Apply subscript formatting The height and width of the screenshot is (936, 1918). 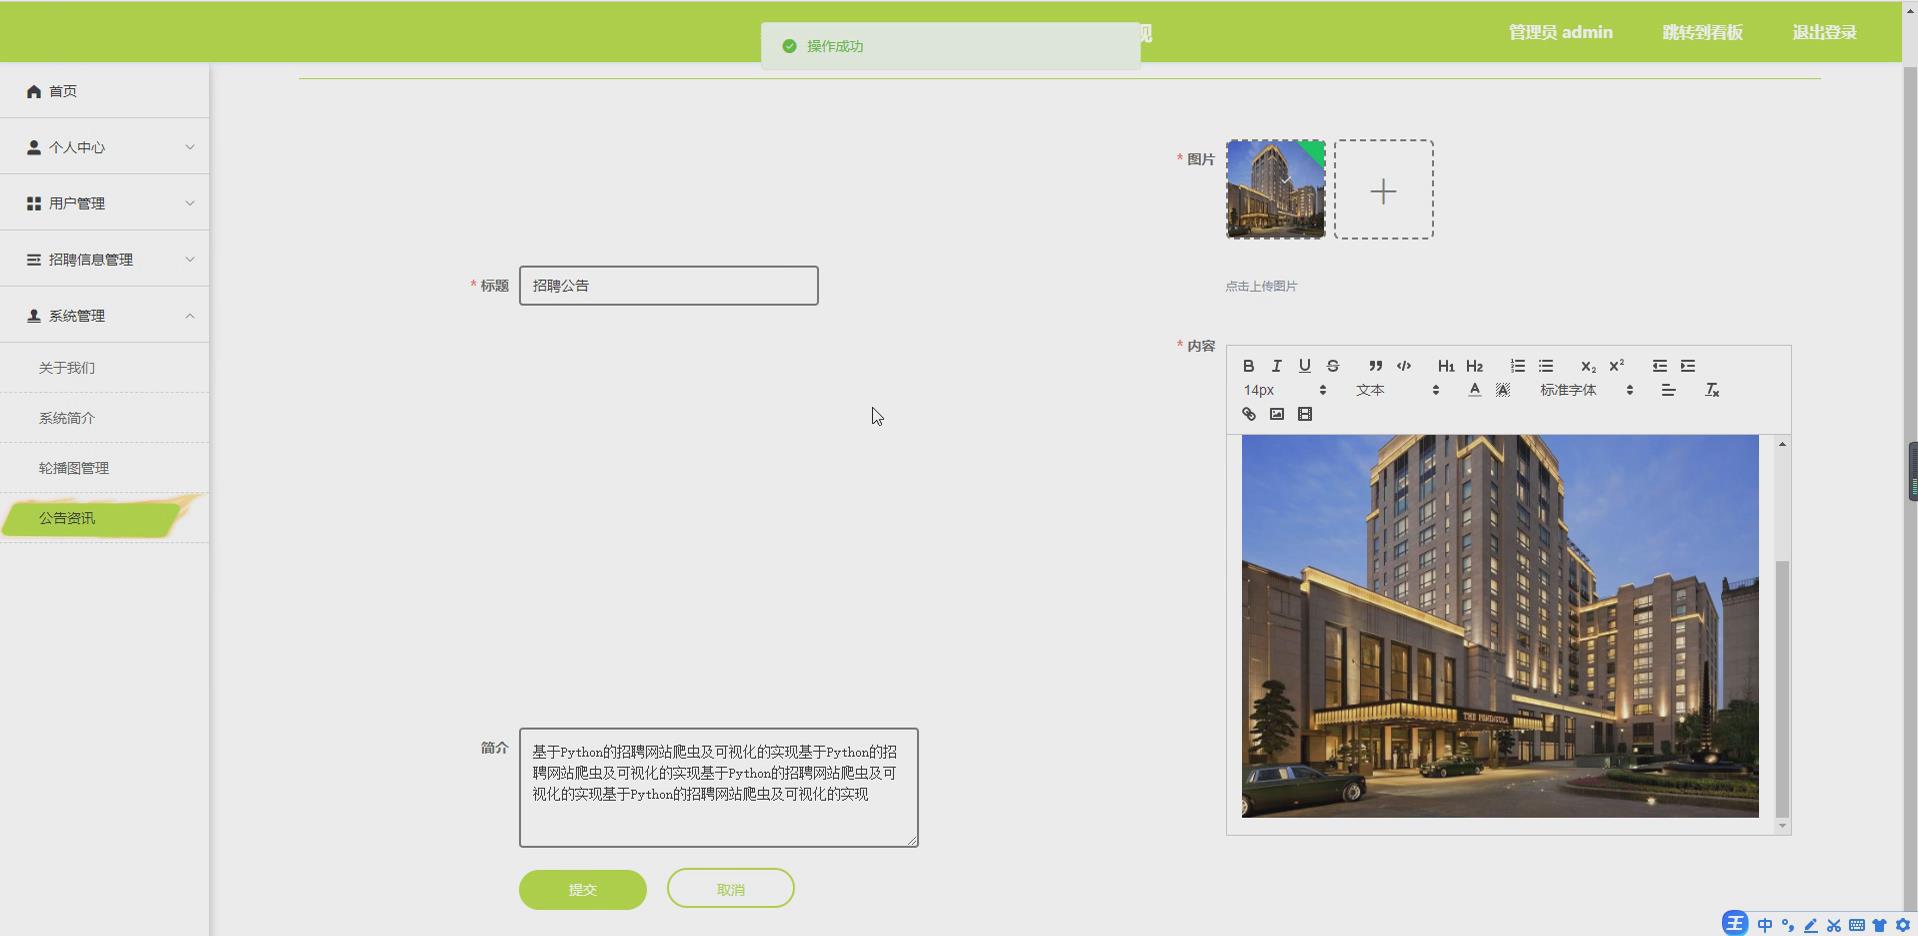coord(1588,366)
